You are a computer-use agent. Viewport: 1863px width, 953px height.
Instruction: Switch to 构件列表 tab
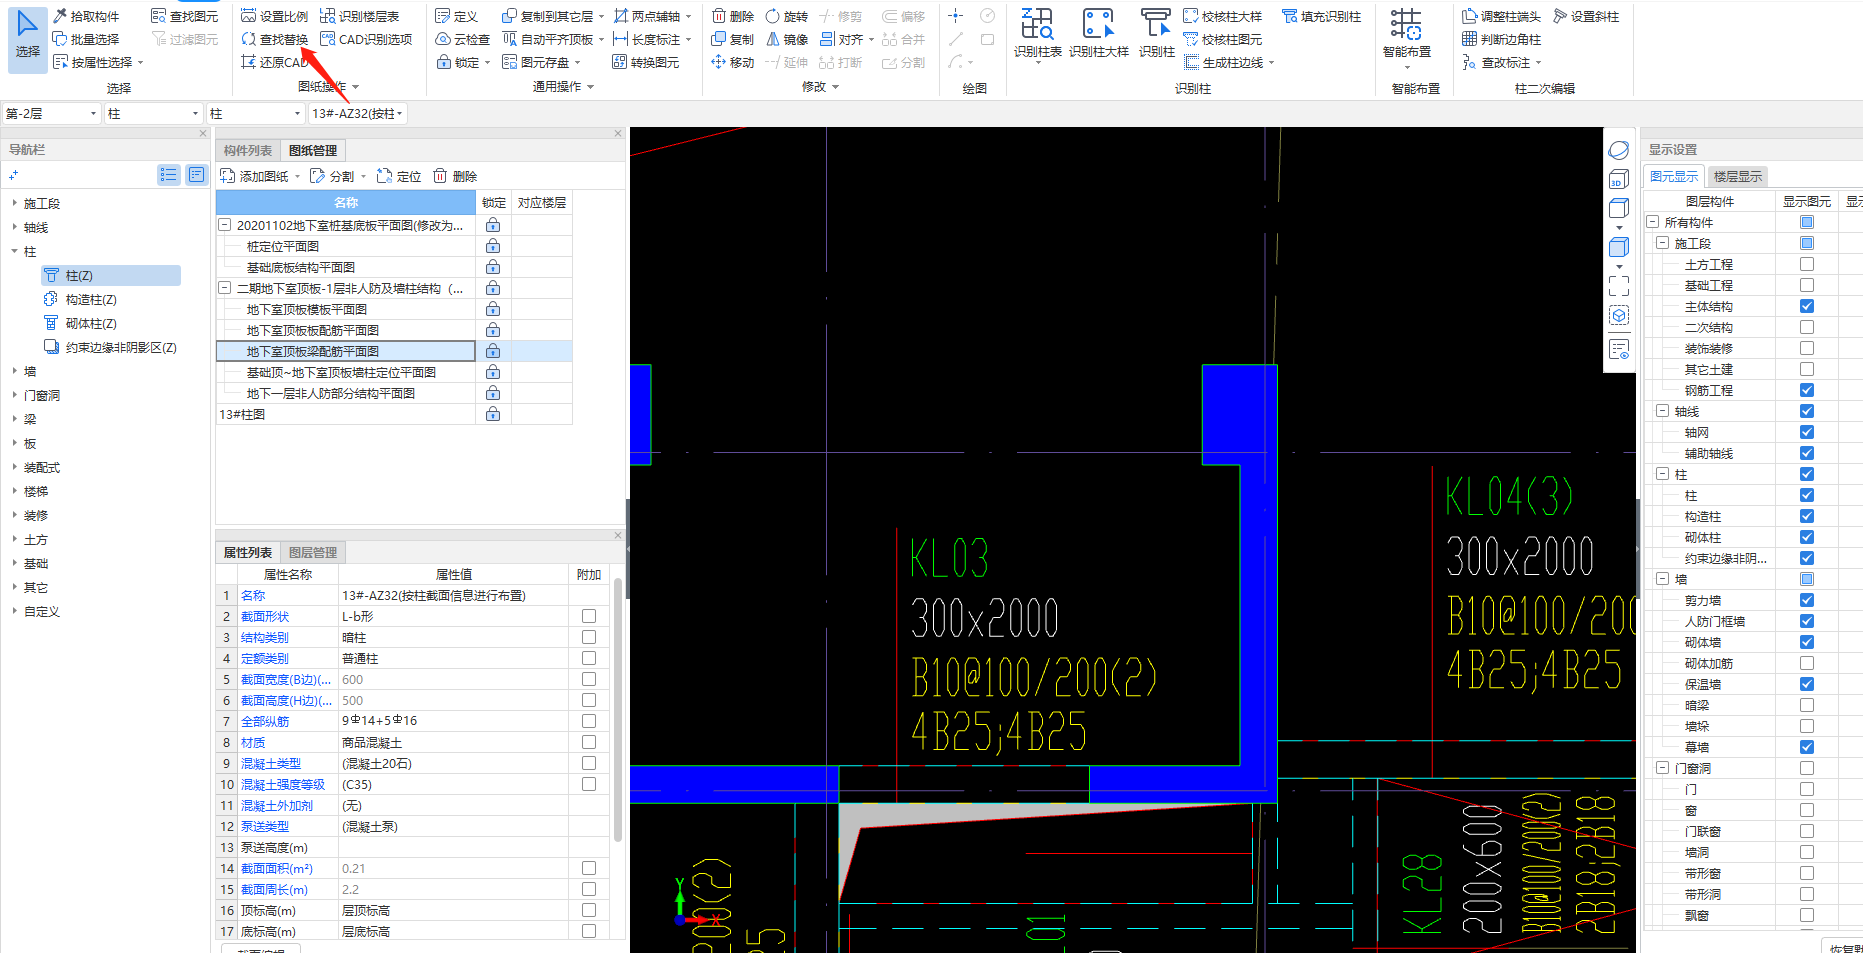[248, 151]
